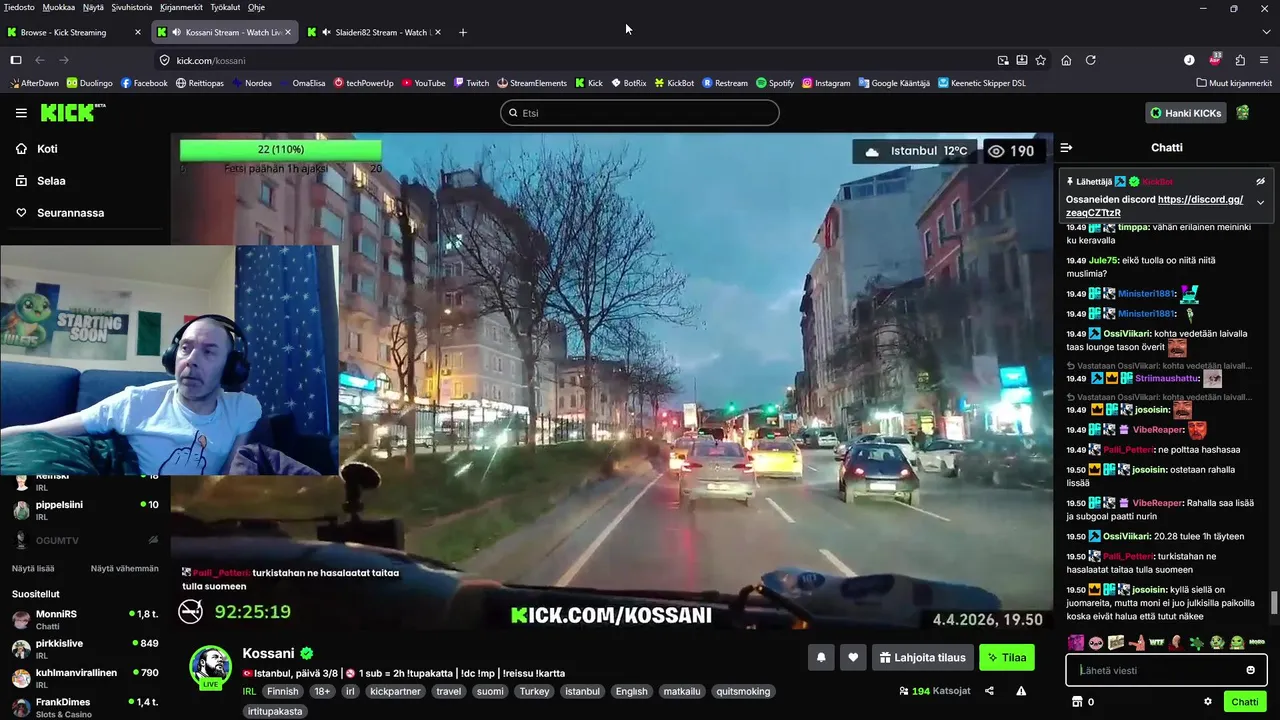Open the Spotify bookmark
The height and width of the screenshot is (720, 1280).
pyautogui.click(x=775, y=83)
